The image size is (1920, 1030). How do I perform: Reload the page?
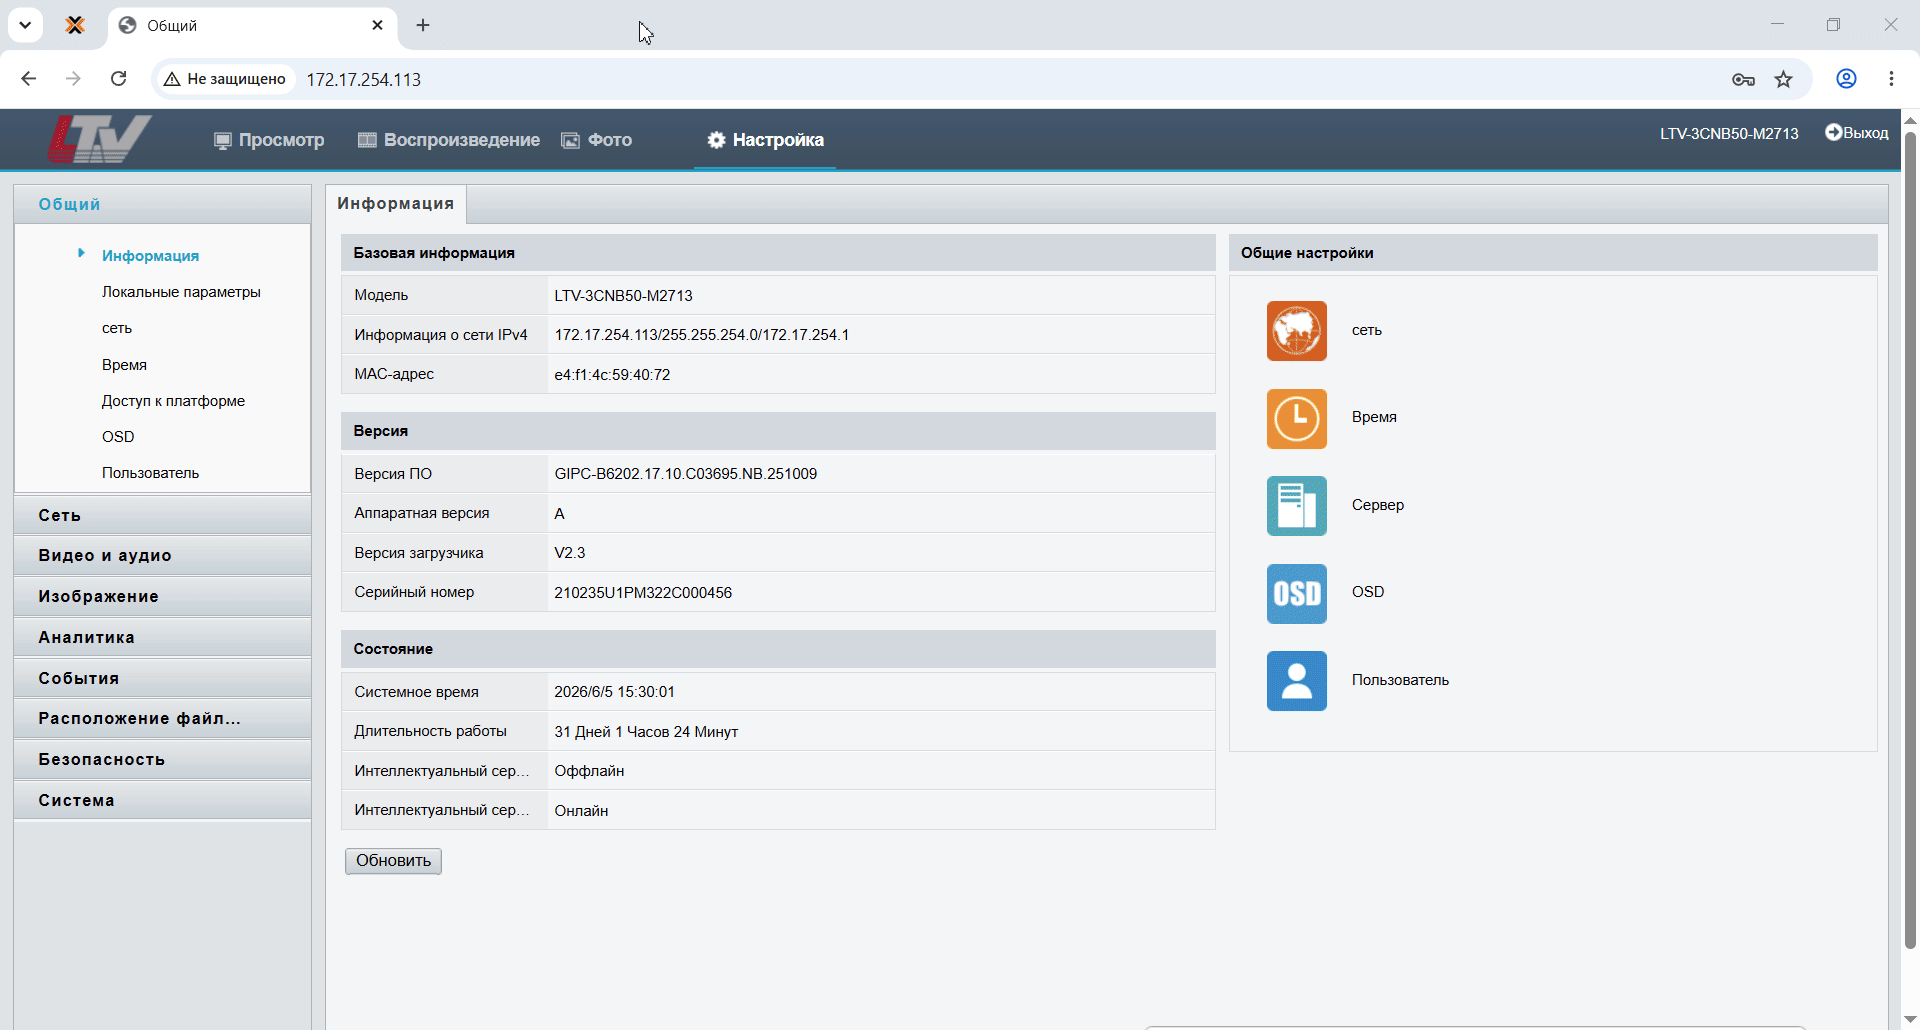[x=118, y=79]
